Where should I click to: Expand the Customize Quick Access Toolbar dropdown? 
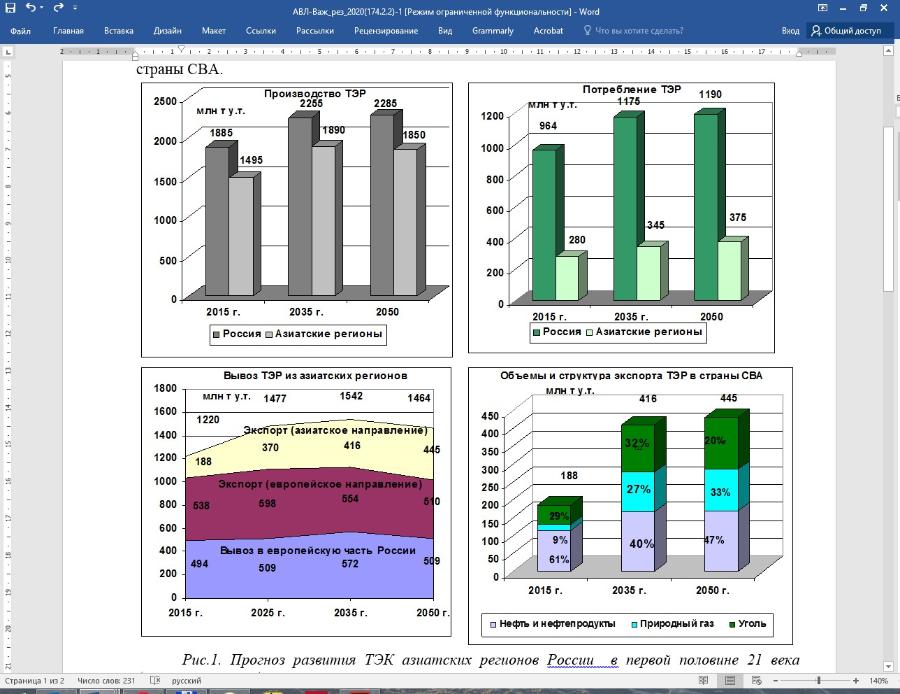pos(77,9)
